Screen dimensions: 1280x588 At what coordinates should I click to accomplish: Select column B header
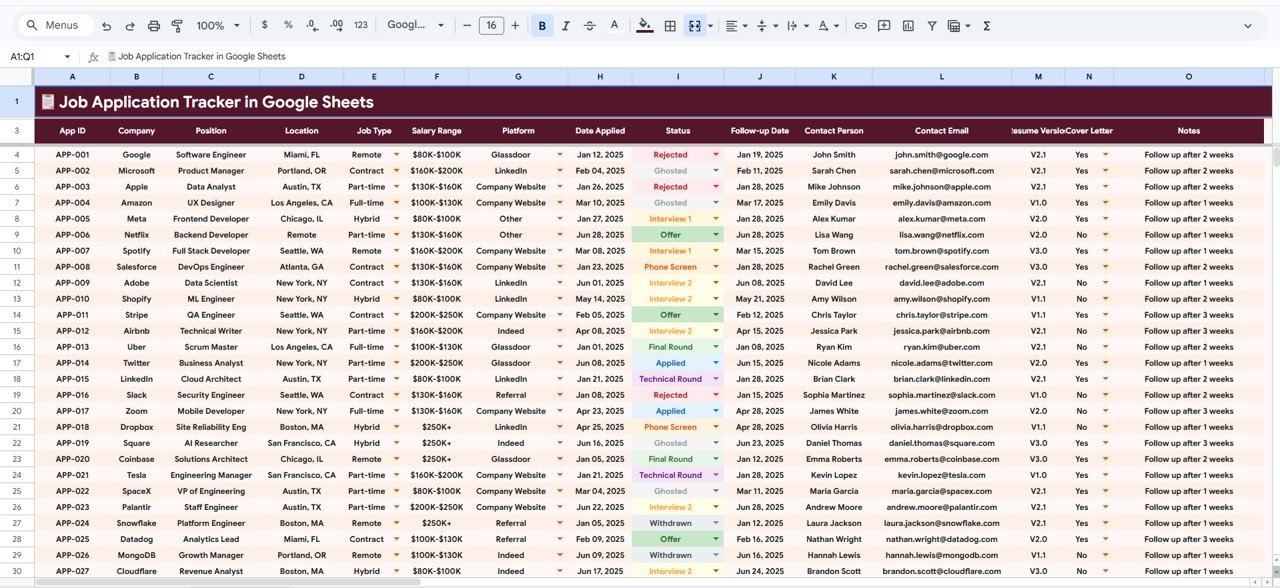click(x=136, y=75)
